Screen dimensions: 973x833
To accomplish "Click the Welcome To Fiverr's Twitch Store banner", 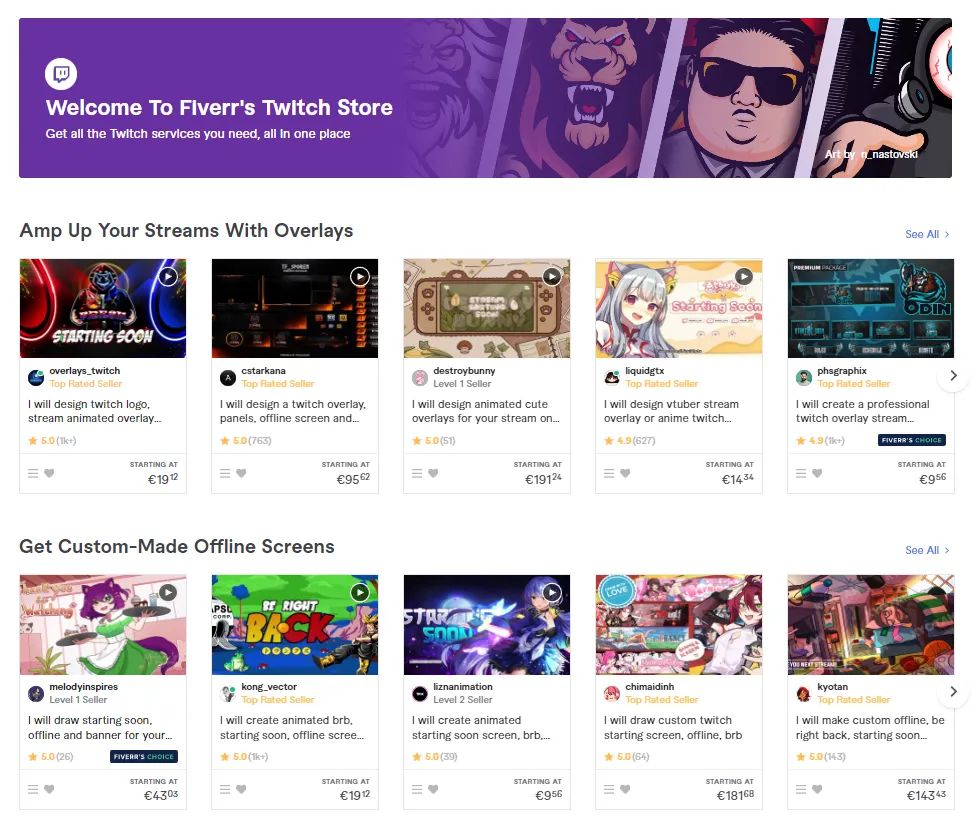I will 485,98.
